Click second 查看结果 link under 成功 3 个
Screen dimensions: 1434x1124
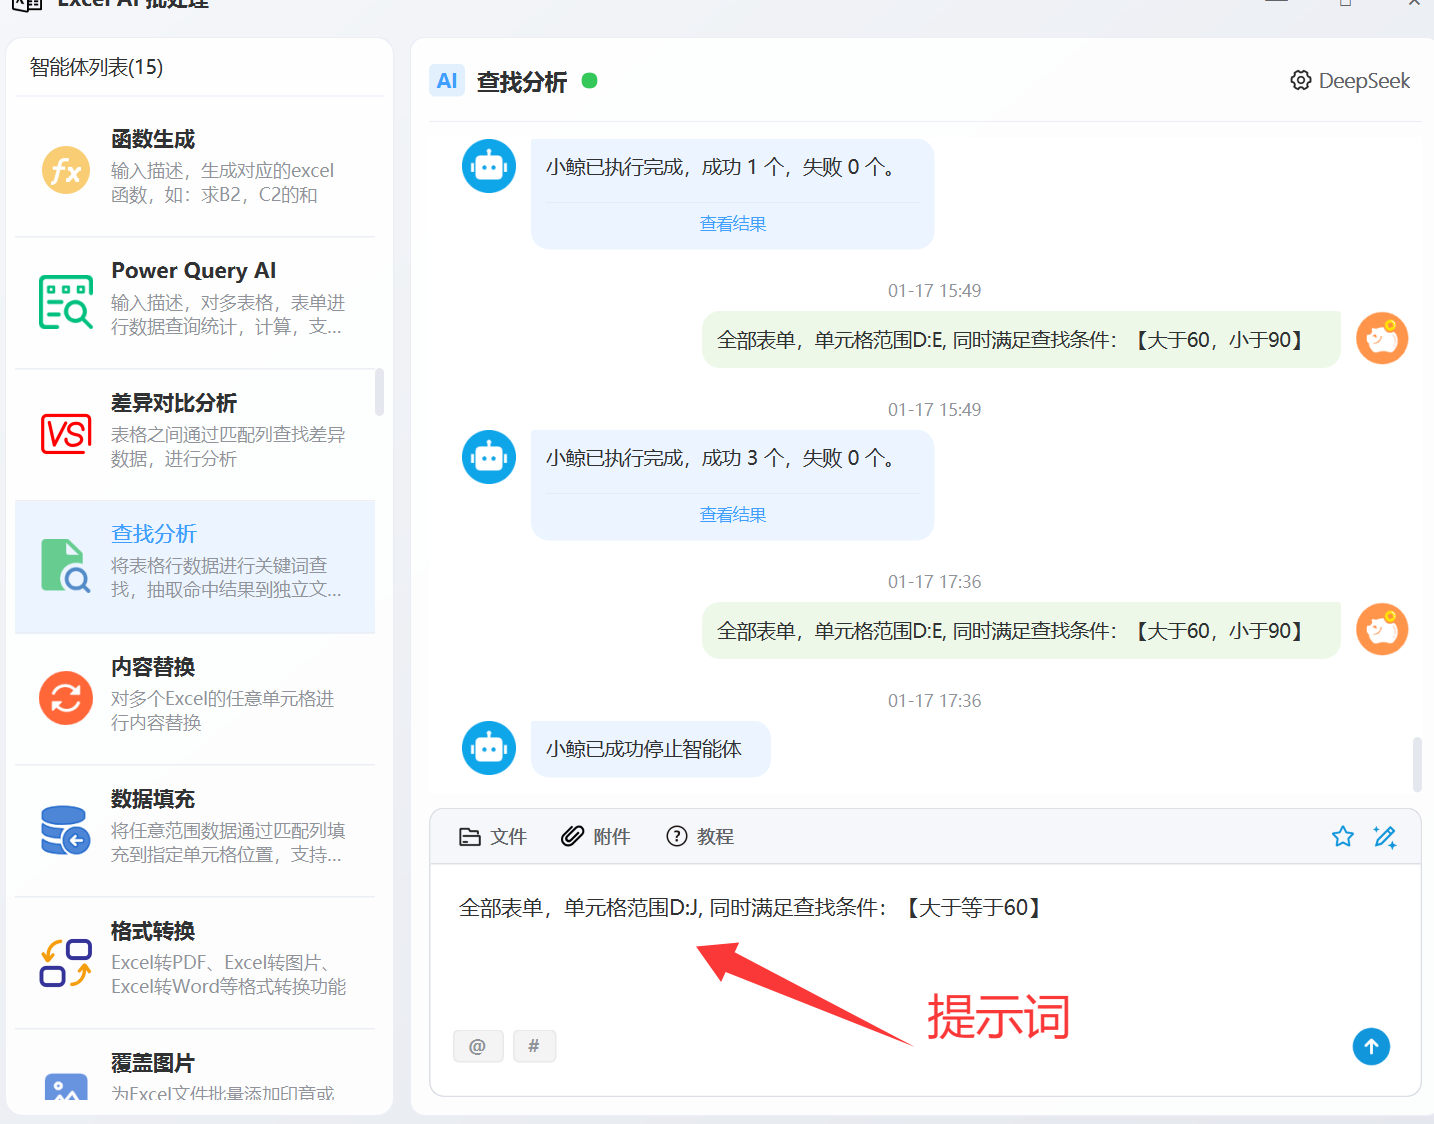[x=733, y=515]
